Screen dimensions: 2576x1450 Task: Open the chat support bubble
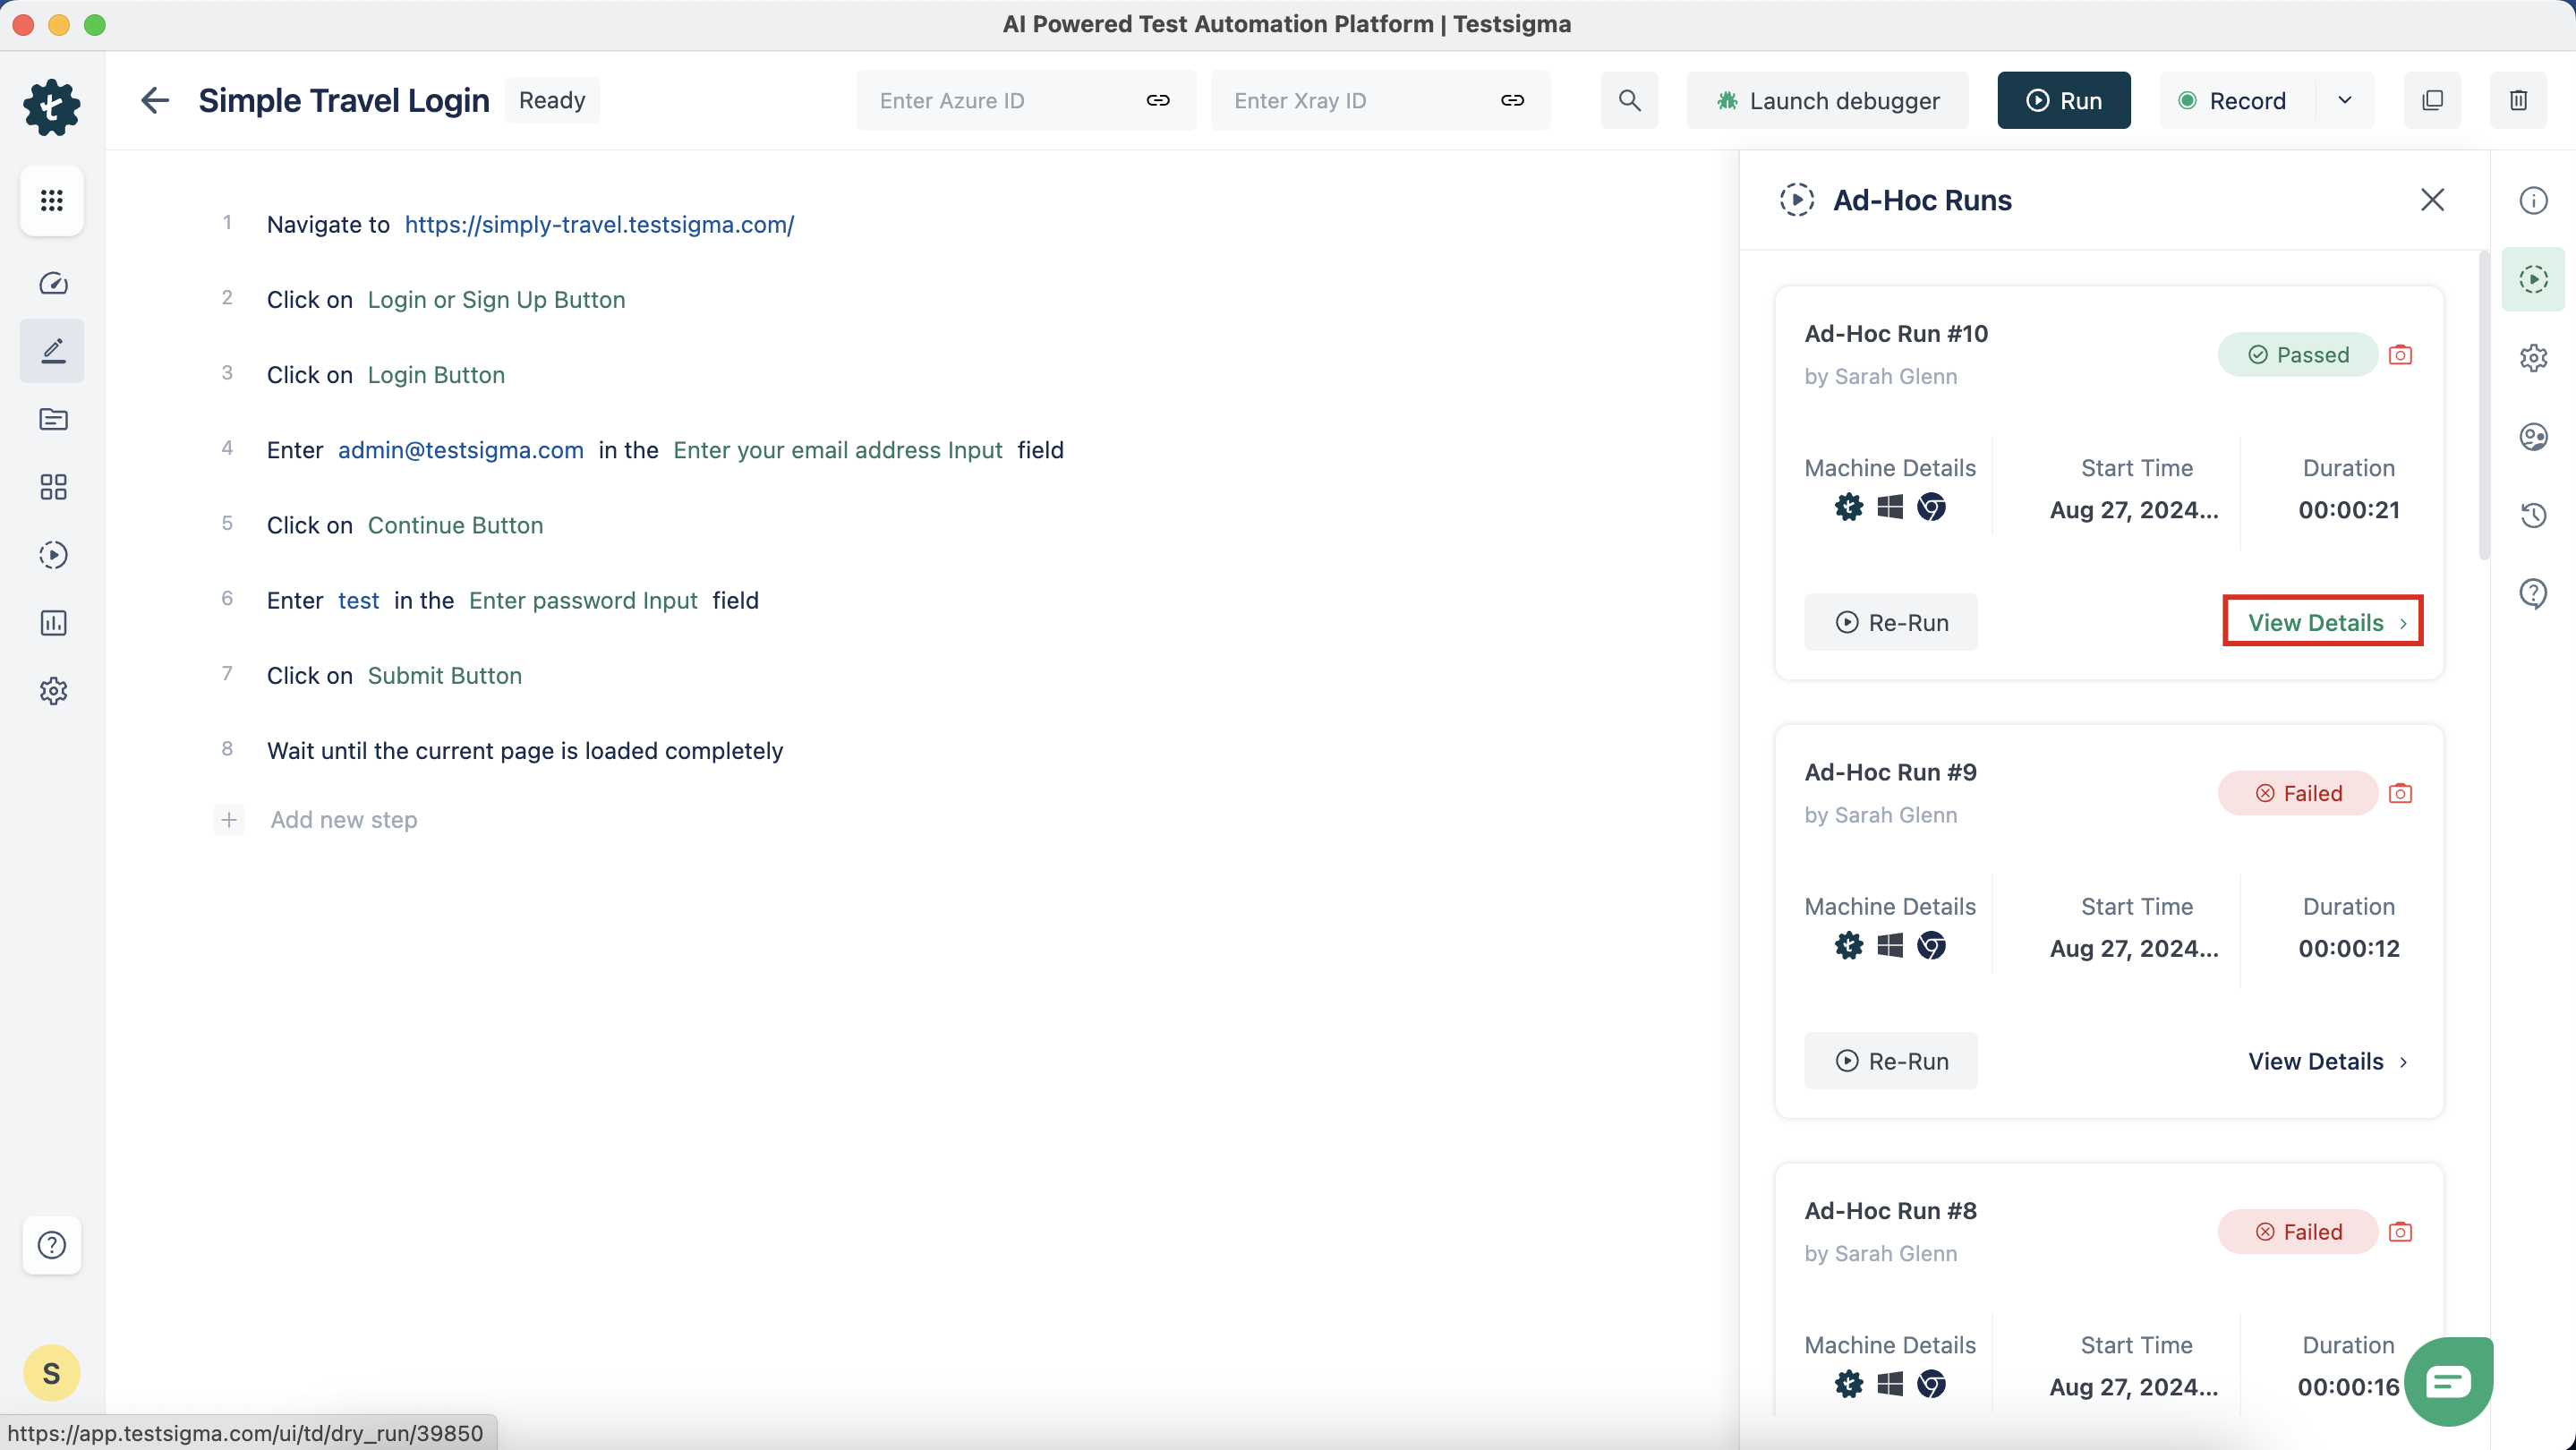2448,1381
